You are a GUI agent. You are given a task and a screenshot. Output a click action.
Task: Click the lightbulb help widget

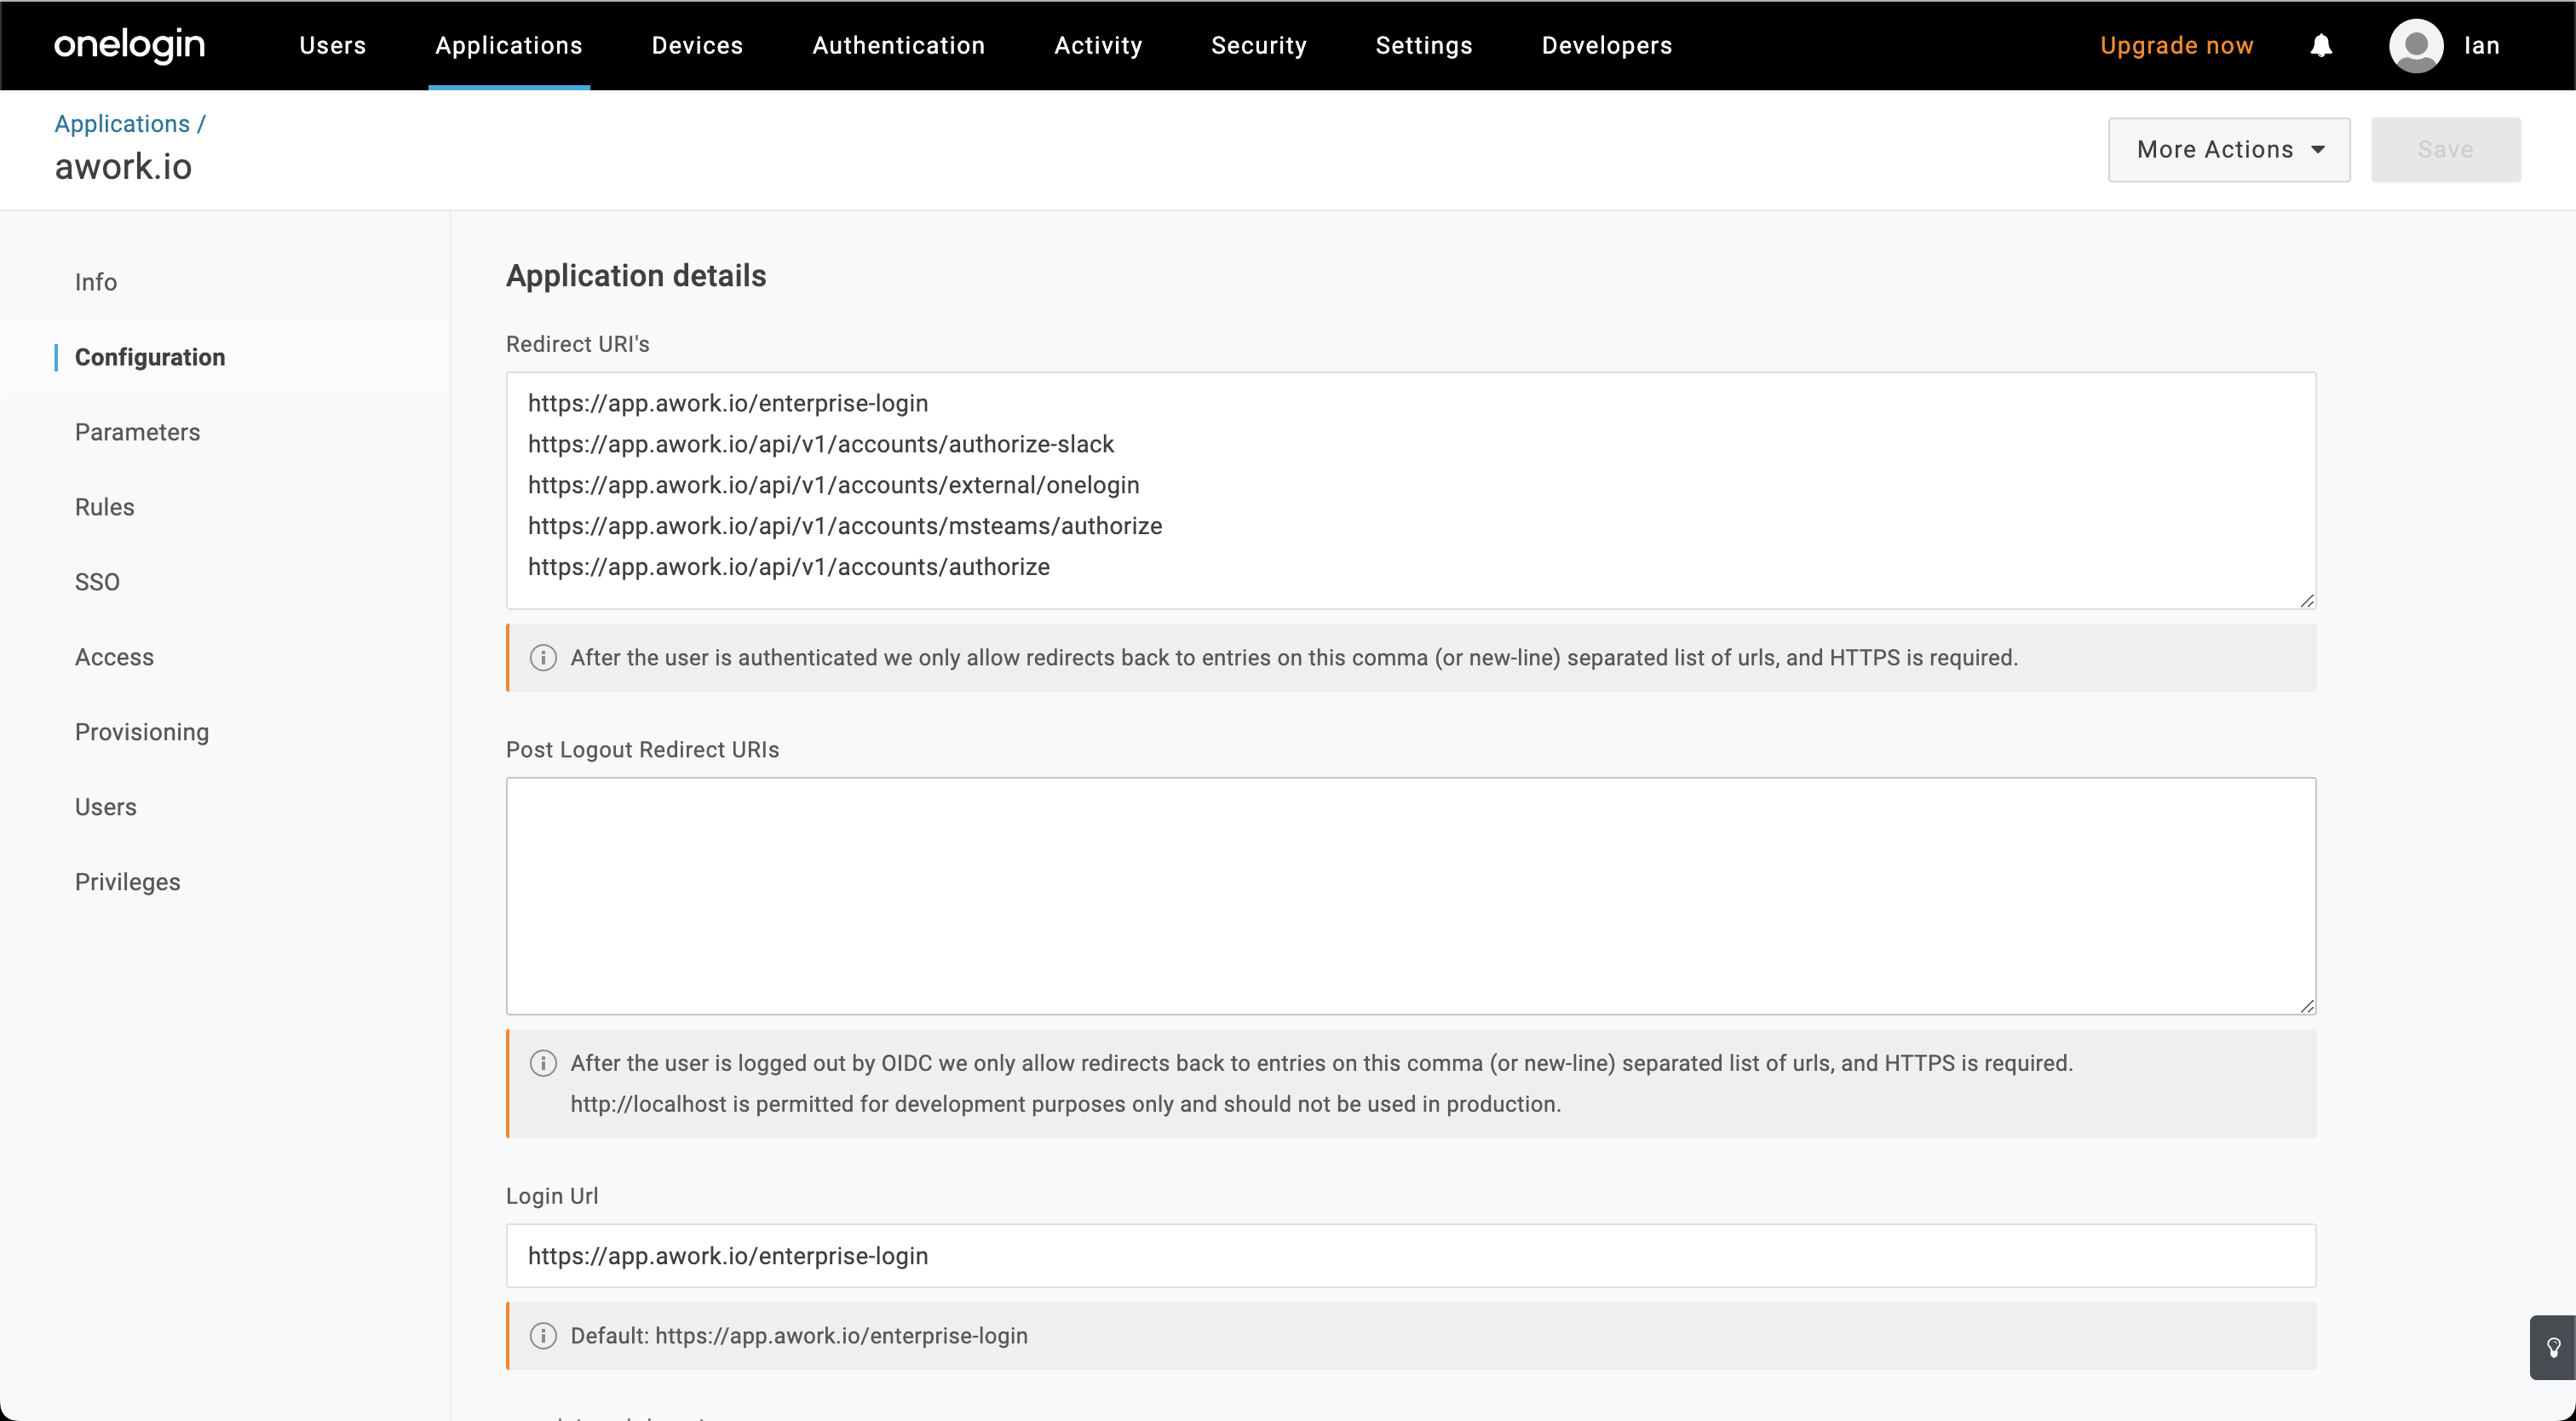(2553, 1348)
